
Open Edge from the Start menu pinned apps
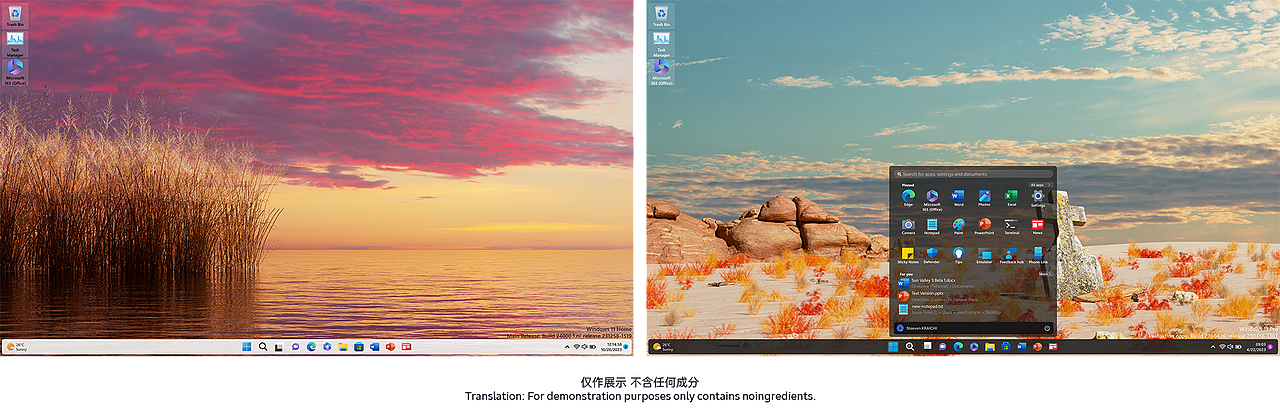click(908, 198)
